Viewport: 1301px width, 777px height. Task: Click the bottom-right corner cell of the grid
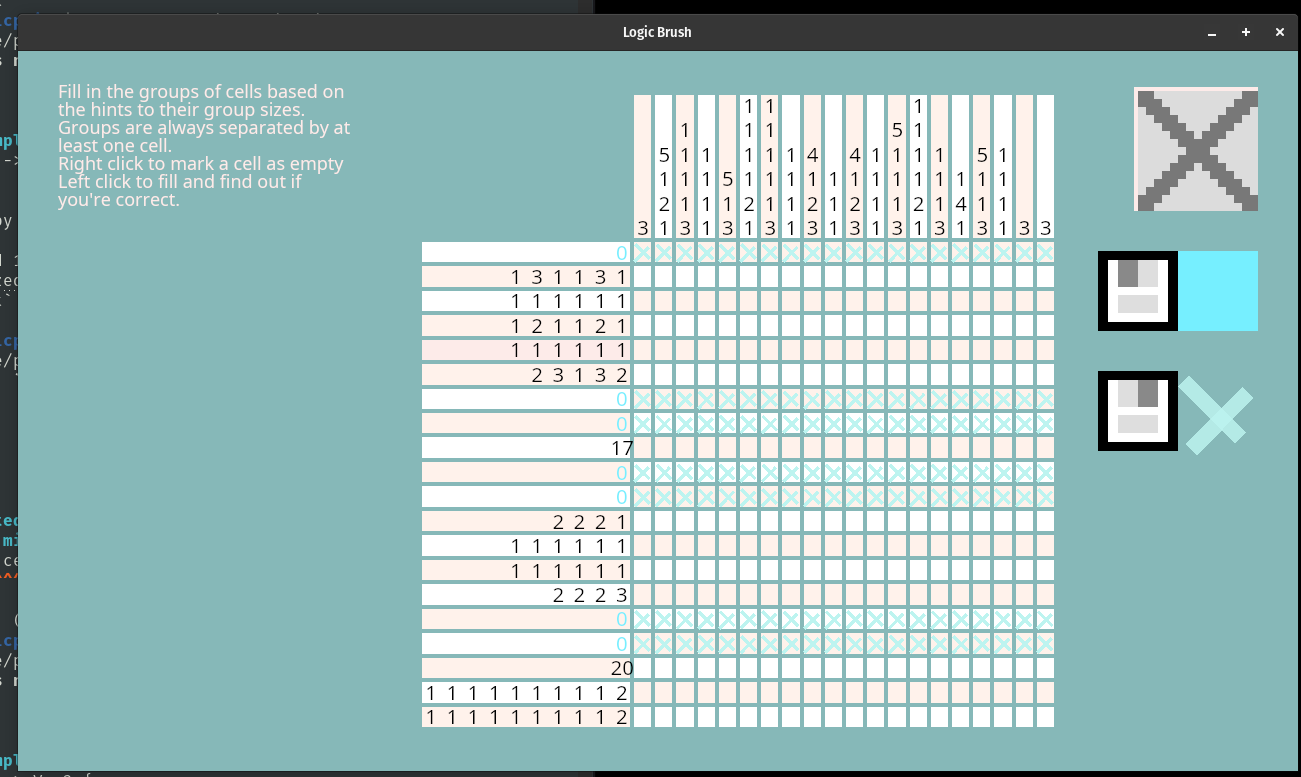1045,717
